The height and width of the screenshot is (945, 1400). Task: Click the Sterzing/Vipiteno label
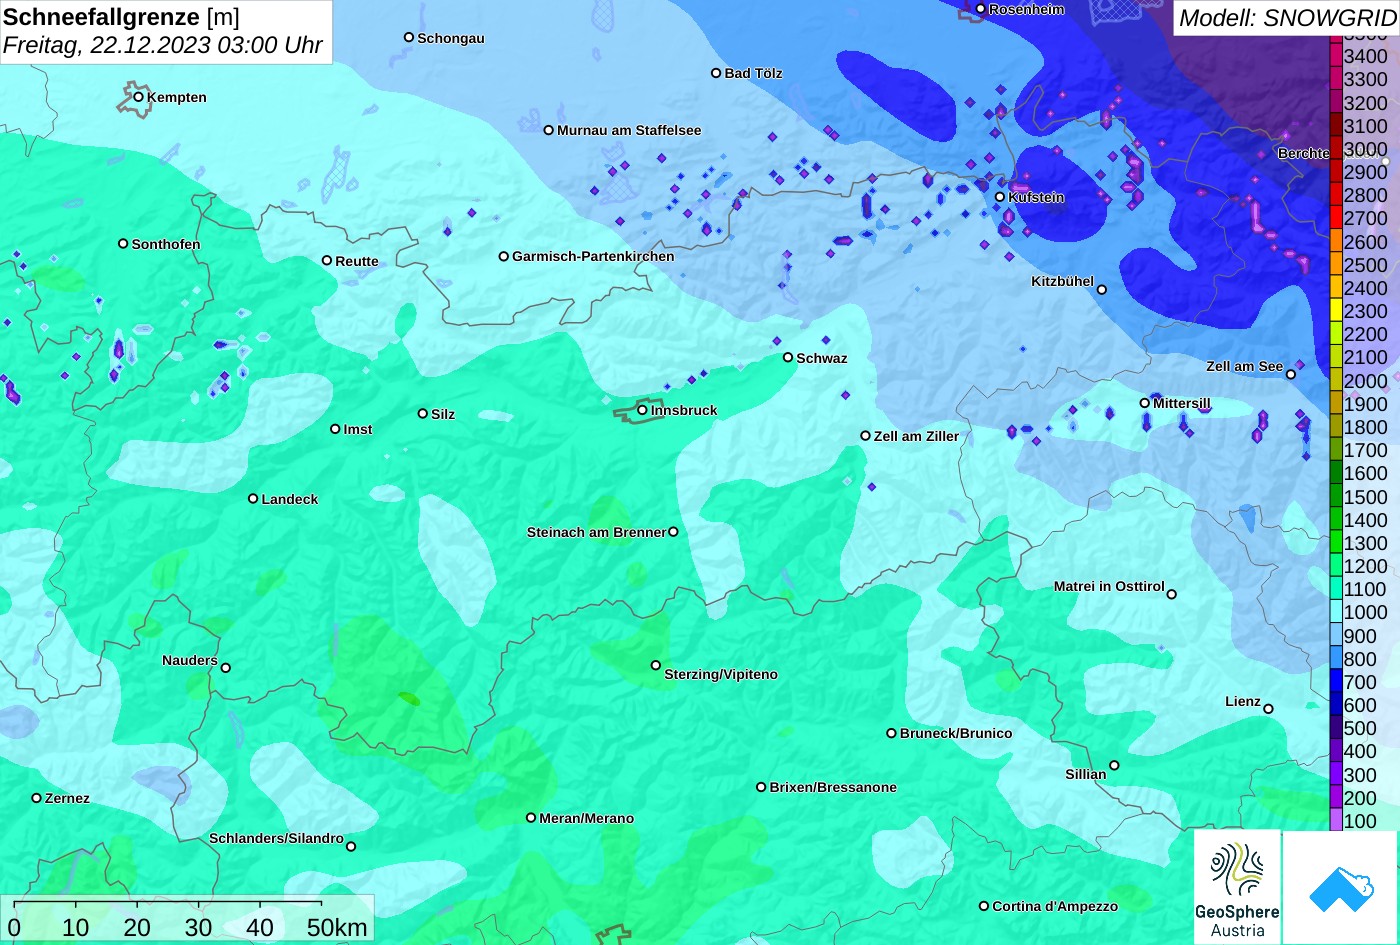[721, 674]
